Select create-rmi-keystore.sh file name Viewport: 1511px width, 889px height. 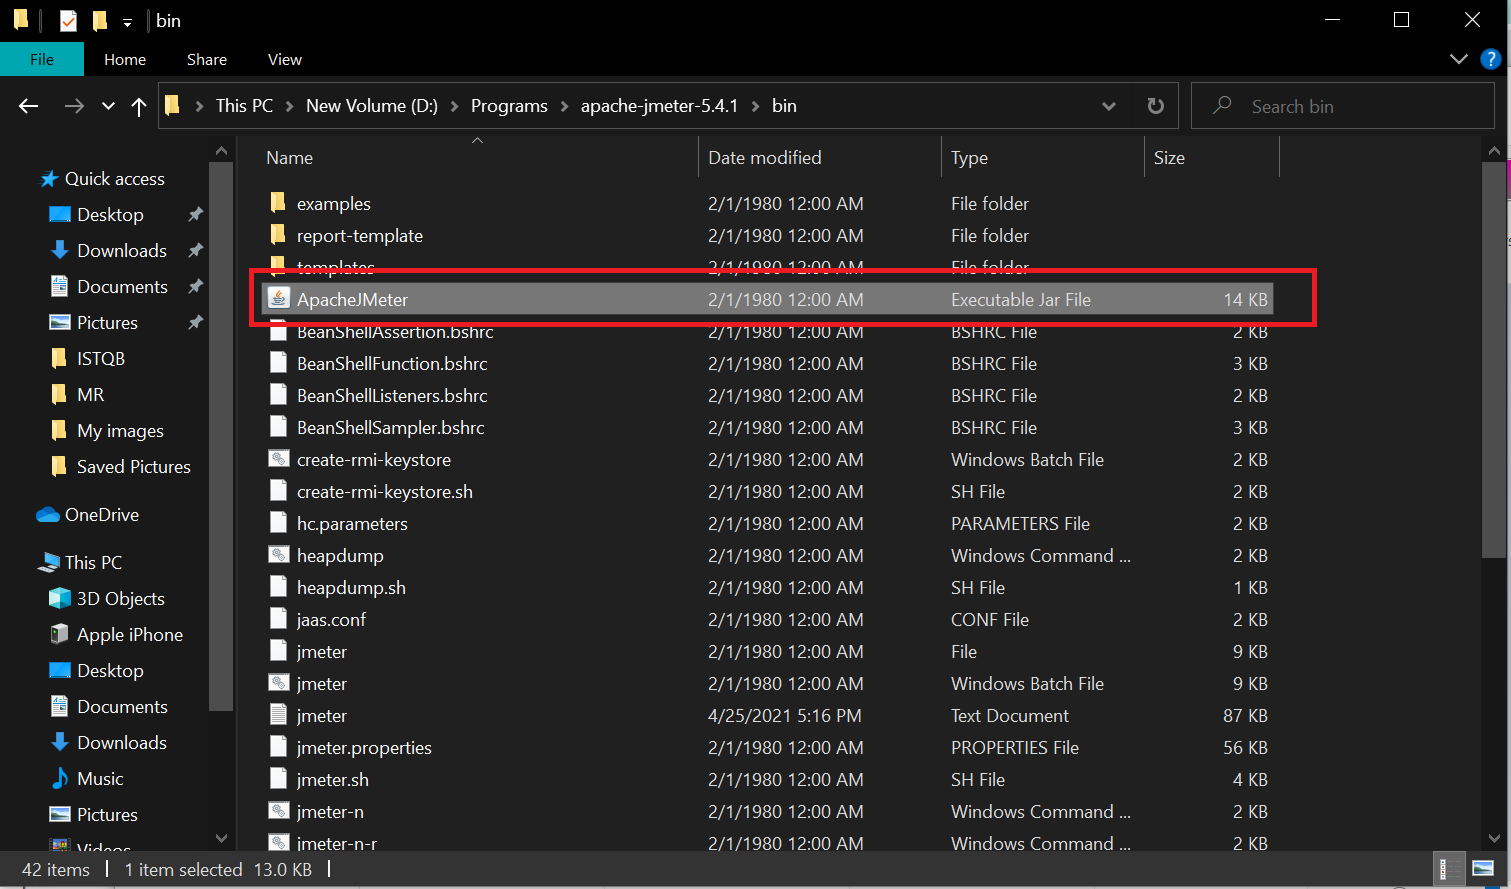pos(385,492)
